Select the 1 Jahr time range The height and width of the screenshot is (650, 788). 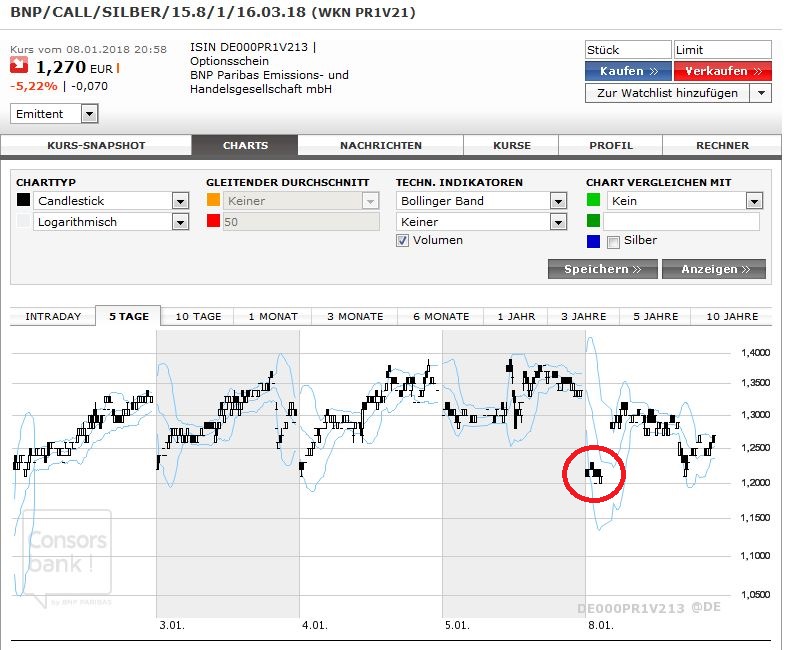tap(516, 316)
